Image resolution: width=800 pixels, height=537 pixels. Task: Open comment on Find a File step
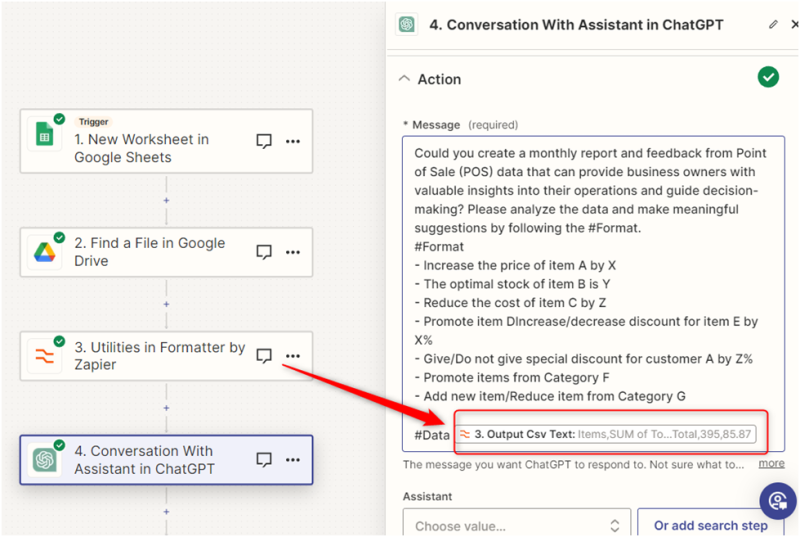[x=264, y=252]
